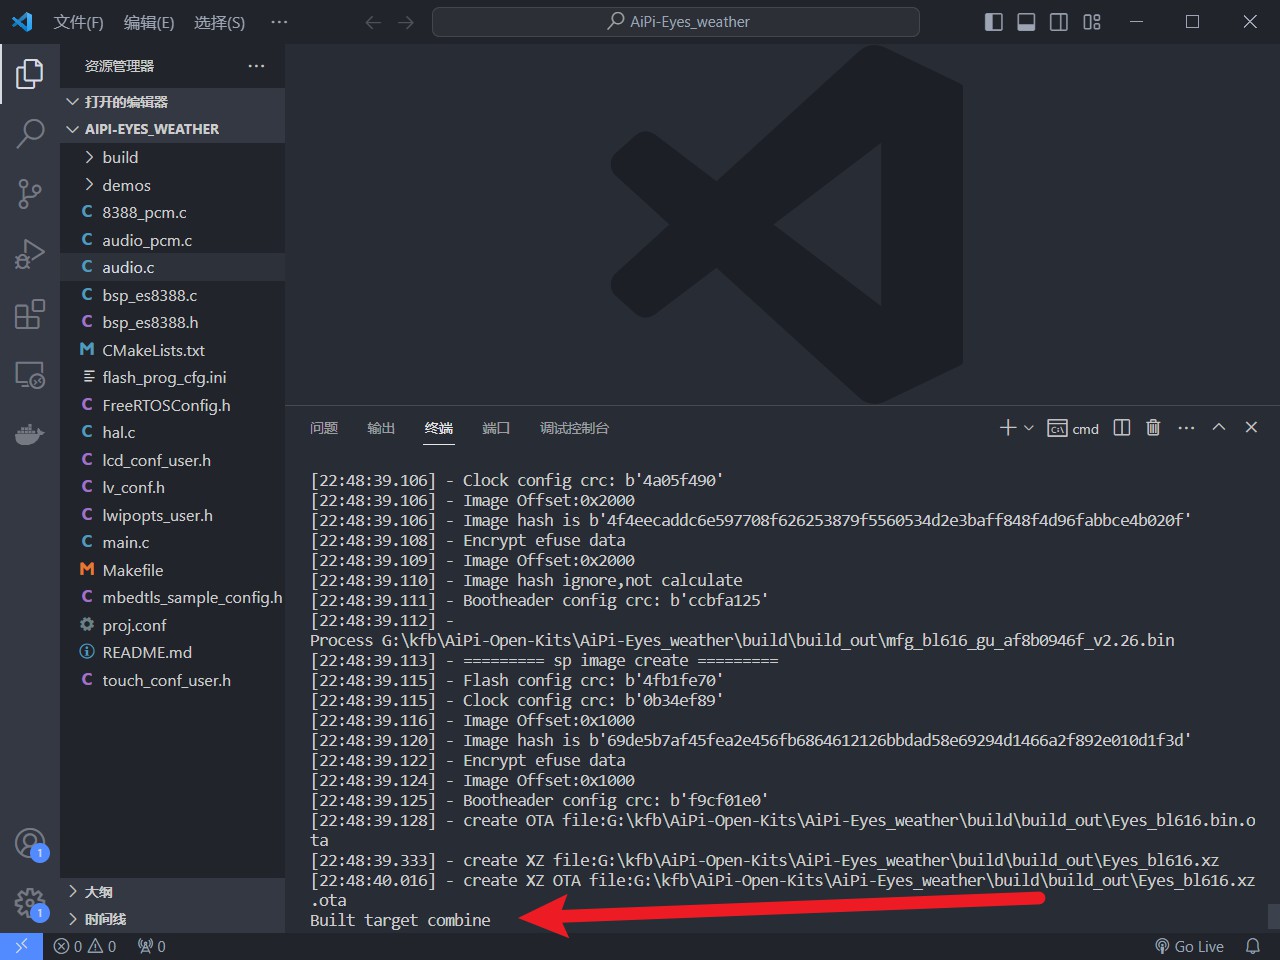The height and width of the screenshot is (960, 1280).
Task: Open the Manage gear icon
Action: tap(30, 903)
